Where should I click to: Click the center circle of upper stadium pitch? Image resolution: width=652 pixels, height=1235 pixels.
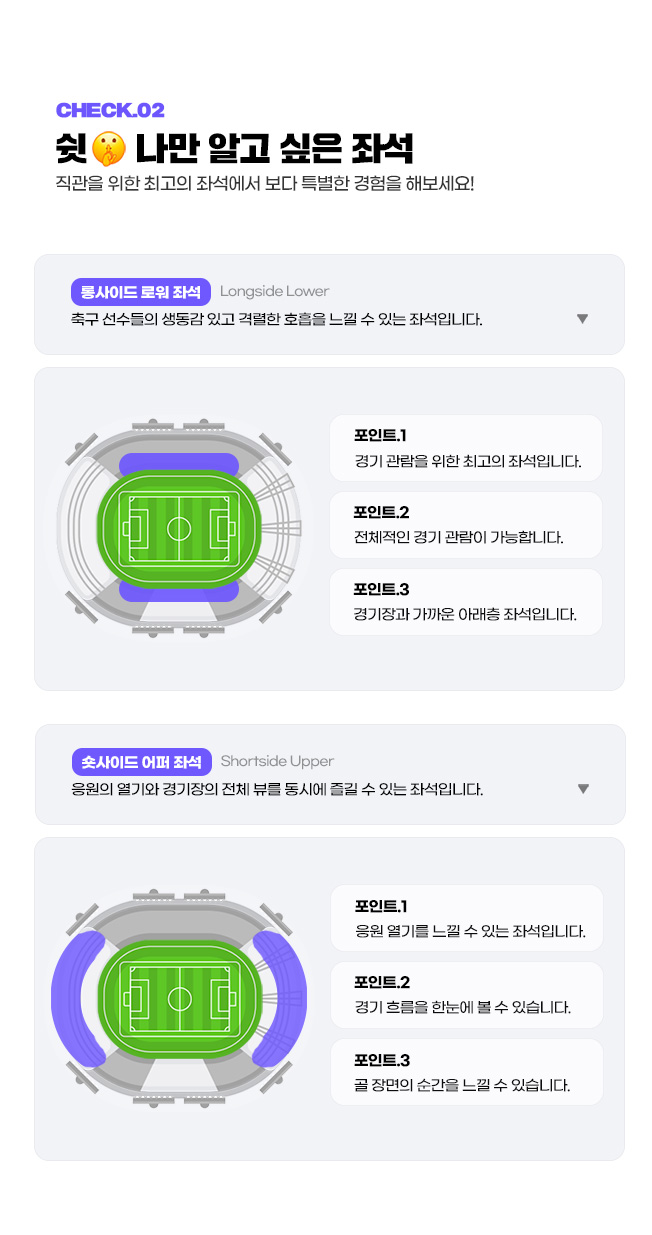click(179, 527)
